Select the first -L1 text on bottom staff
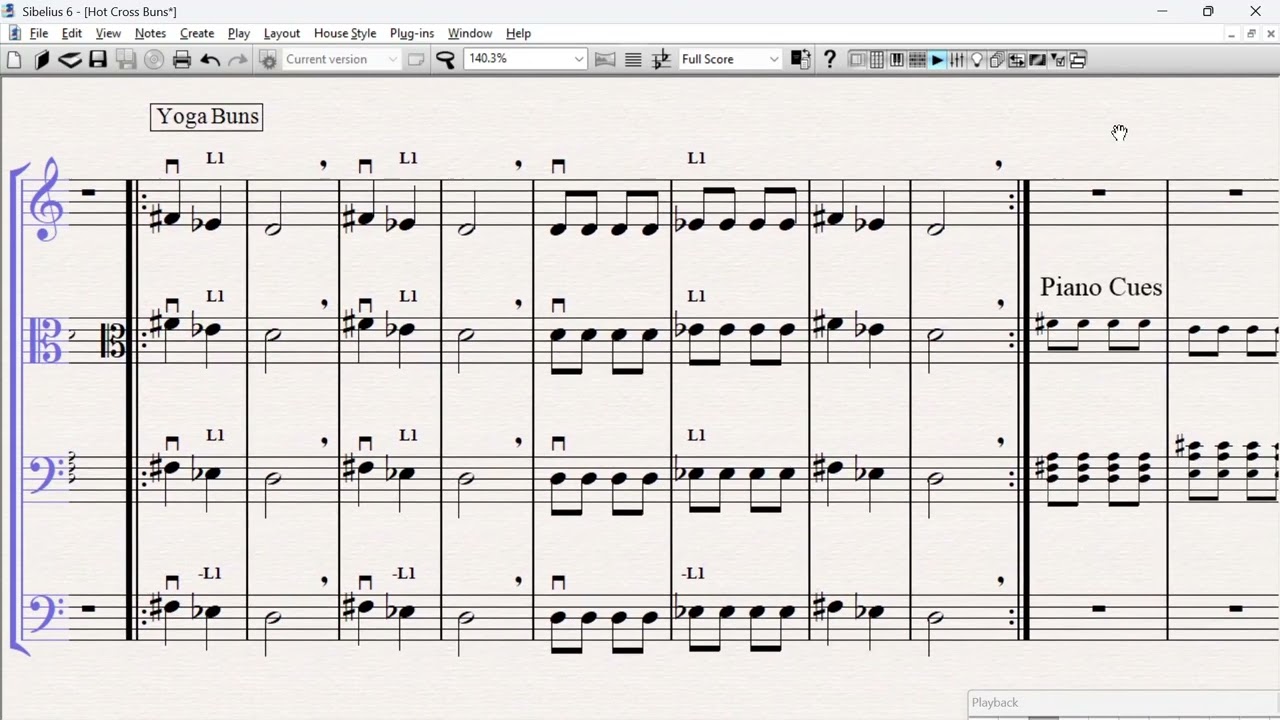Screen dimensions: 1280x720 pyautogui.click(x=209, y=573)
